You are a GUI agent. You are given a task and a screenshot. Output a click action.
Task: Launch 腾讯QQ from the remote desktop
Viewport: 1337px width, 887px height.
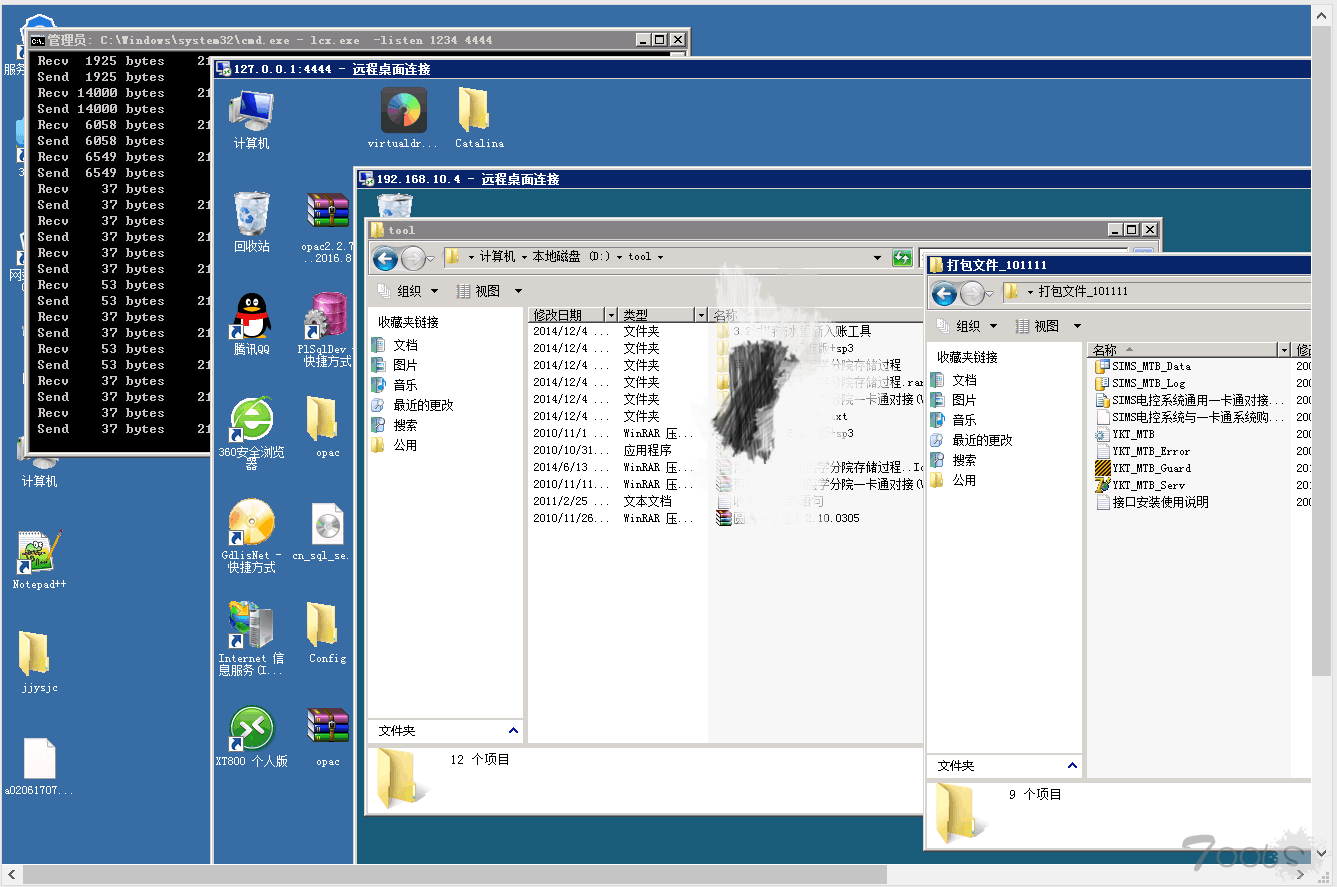click(x=251, y=324)
